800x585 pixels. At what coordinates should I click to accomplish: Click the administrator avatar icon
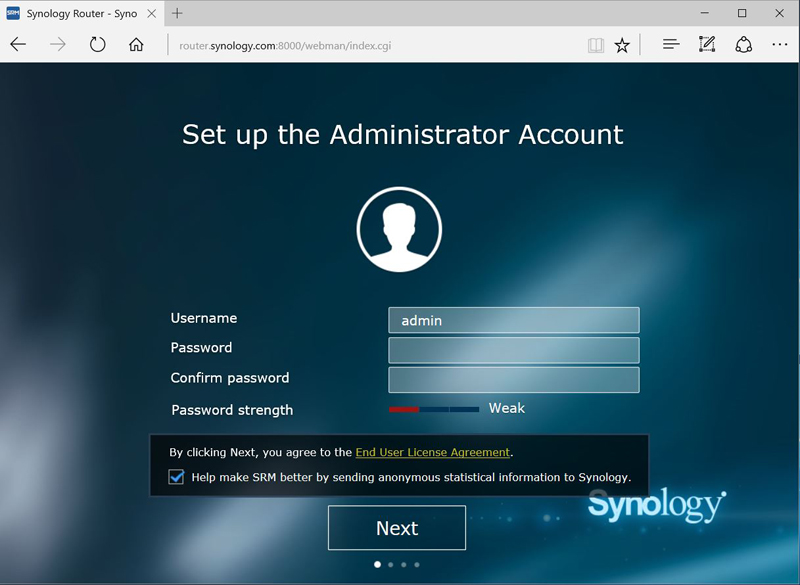[399, 229]
